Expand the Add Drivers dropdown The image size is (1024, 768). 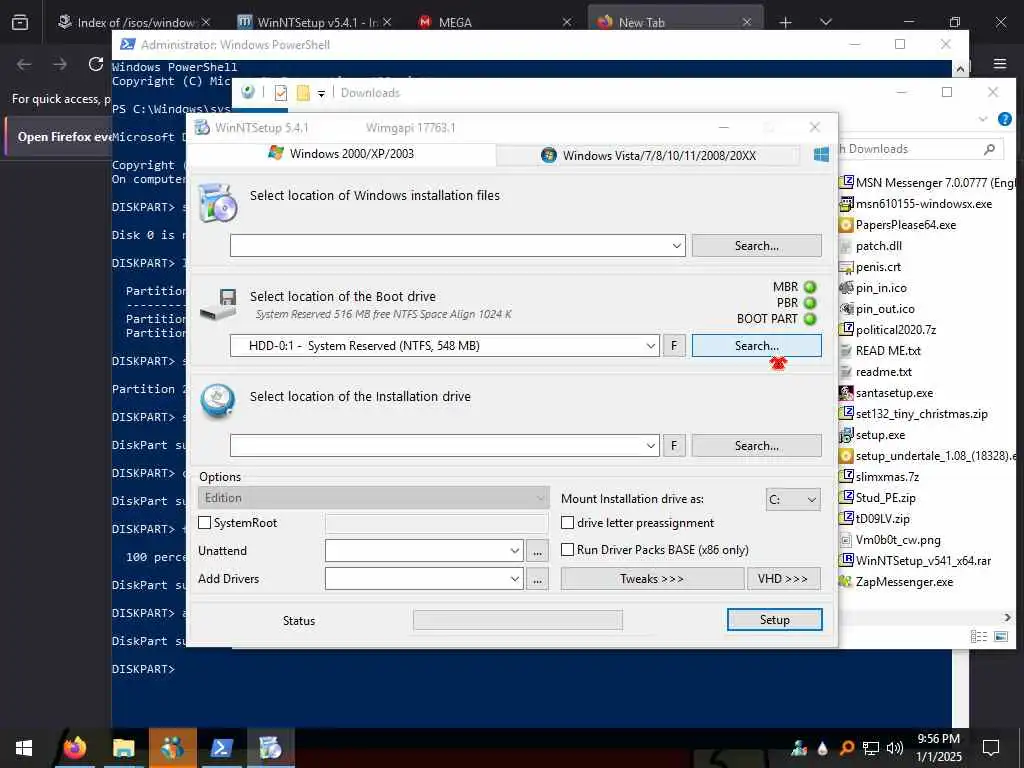[515, 579]
